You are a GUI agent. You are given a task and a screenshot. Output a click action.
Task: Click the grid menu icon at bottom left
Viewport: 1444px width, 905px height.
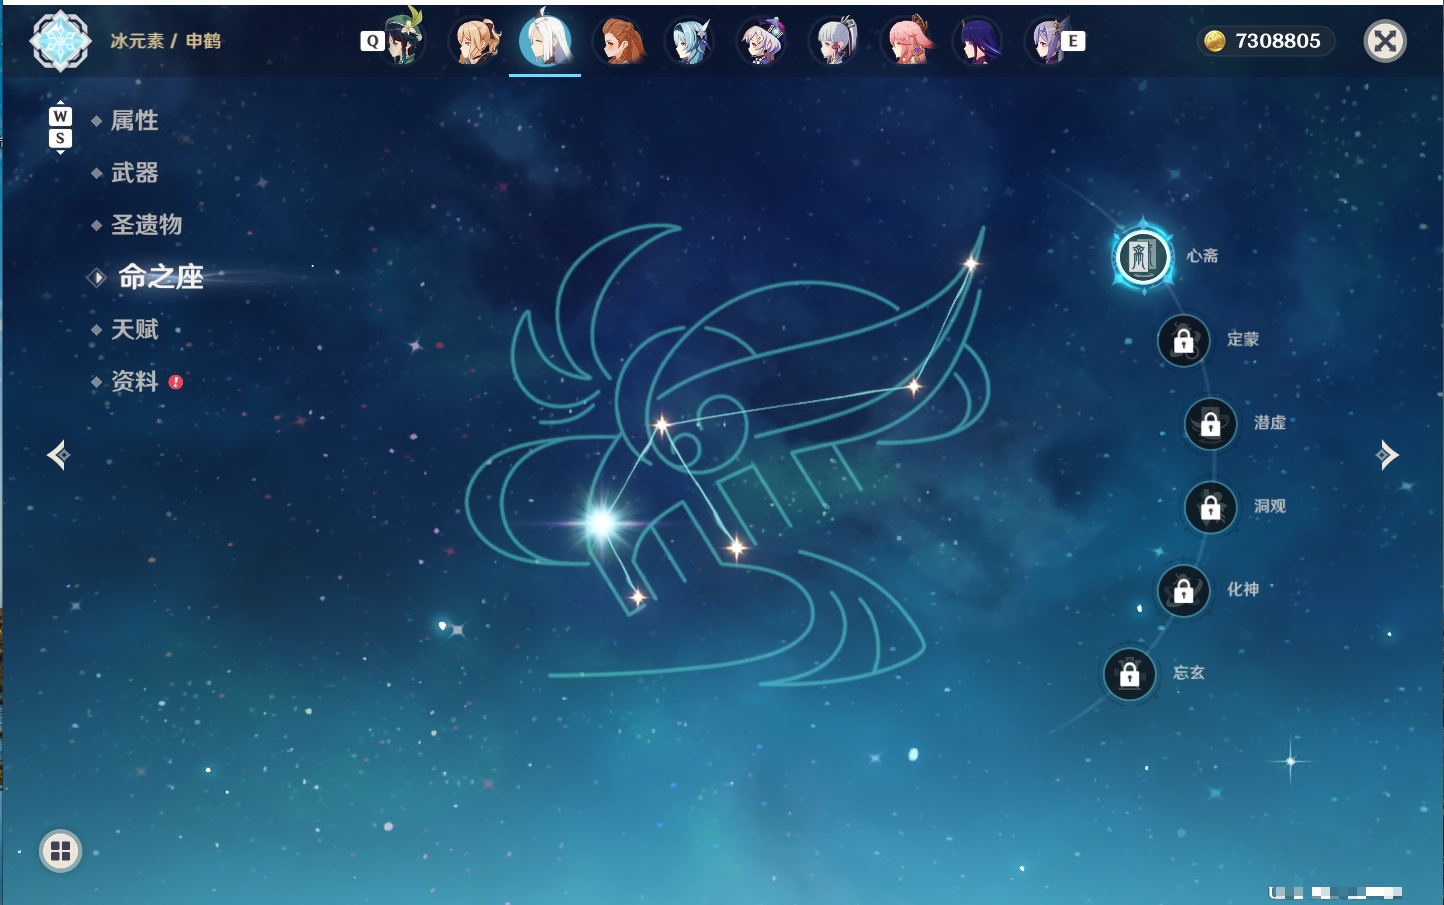point(60,851)
